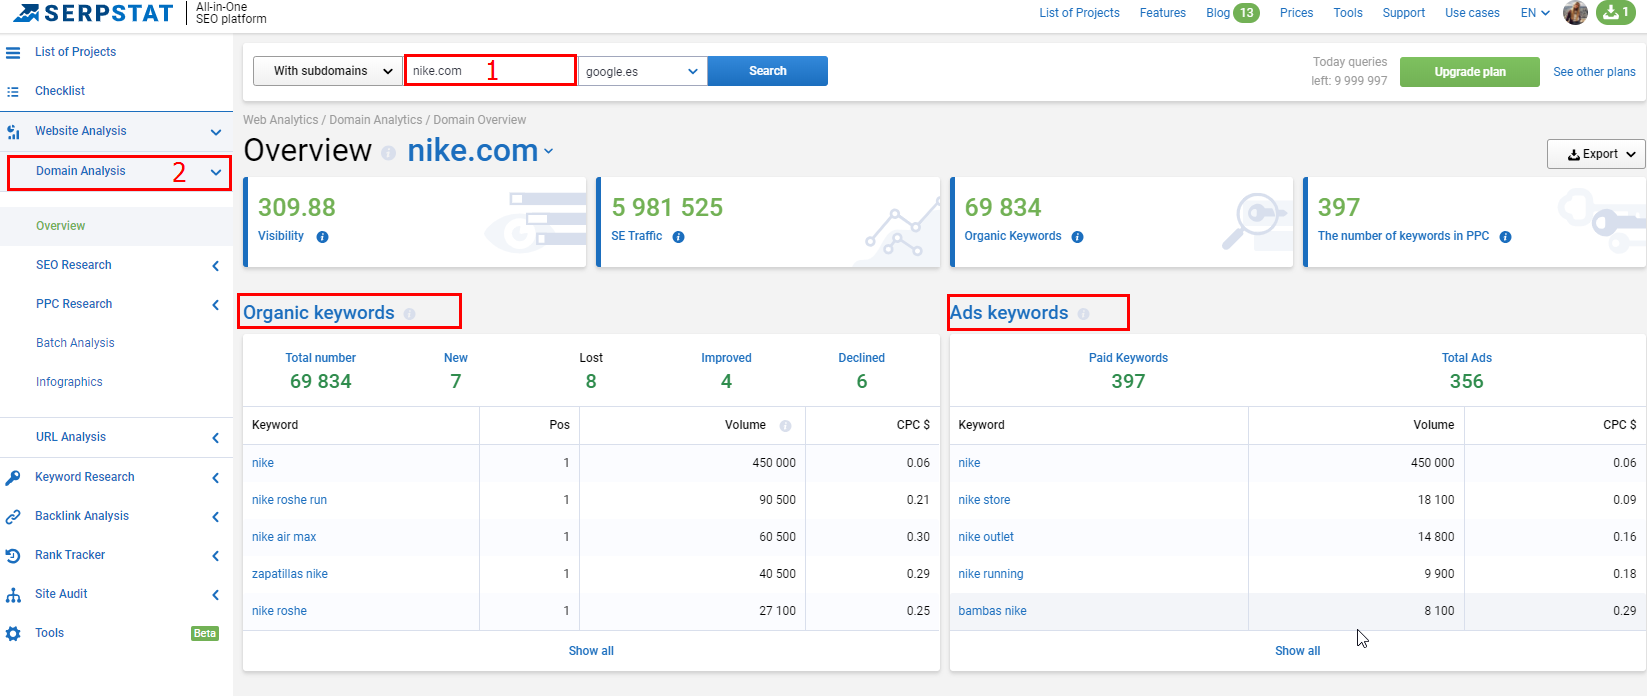This screenshot has height=696, width=1647.
Task: Click info icon in organic Volume column header
Action: click(x=785, y=426)
